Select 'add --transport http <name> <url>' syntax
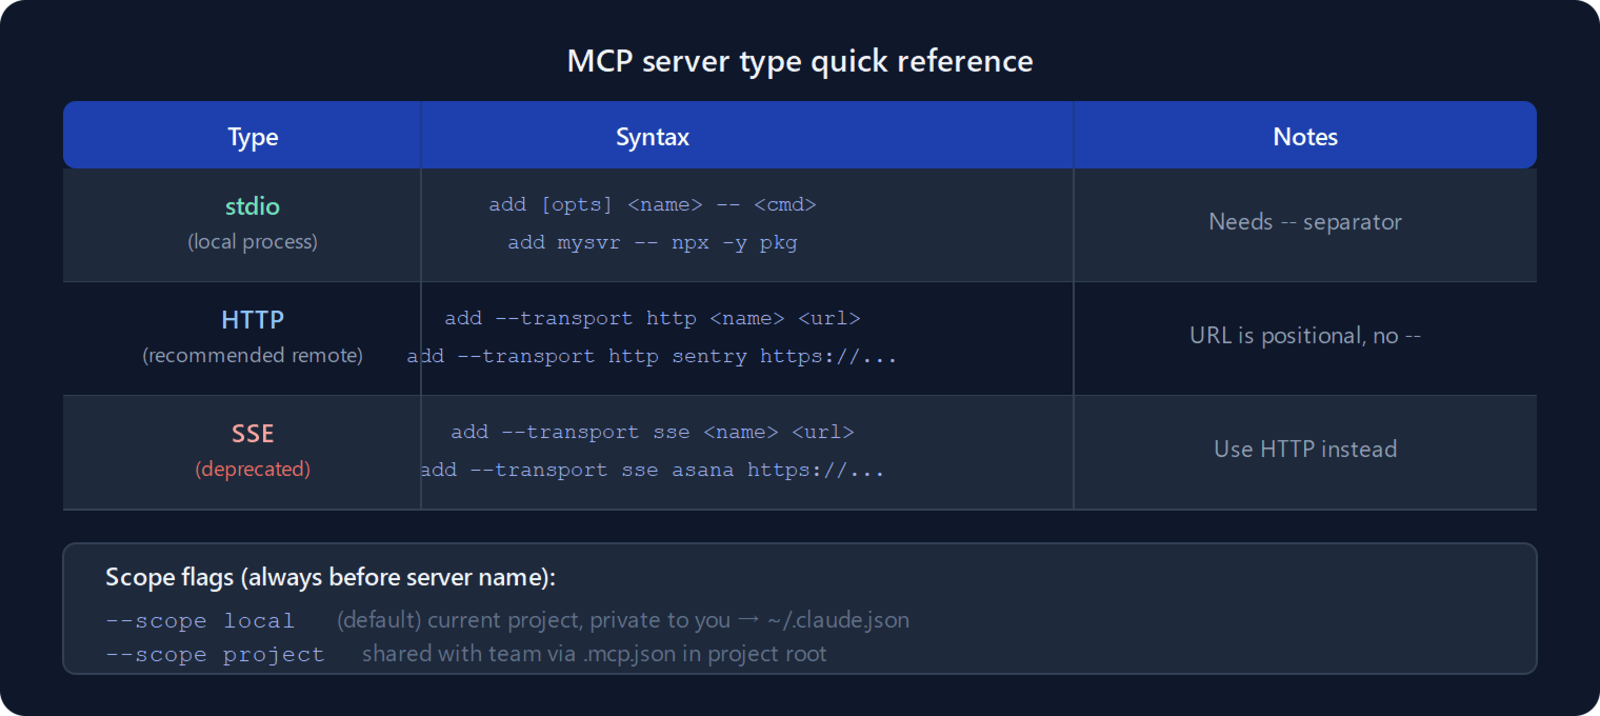Screen dimensions: 1600x716 click(652, 318)
